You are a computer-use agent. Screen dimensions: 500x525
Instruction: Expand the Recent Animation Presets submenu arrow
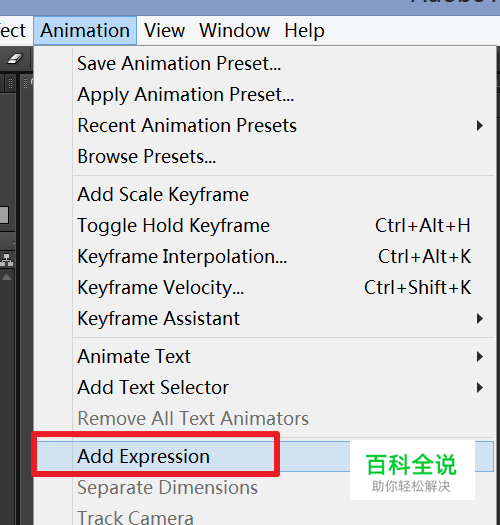click(480, 126)
